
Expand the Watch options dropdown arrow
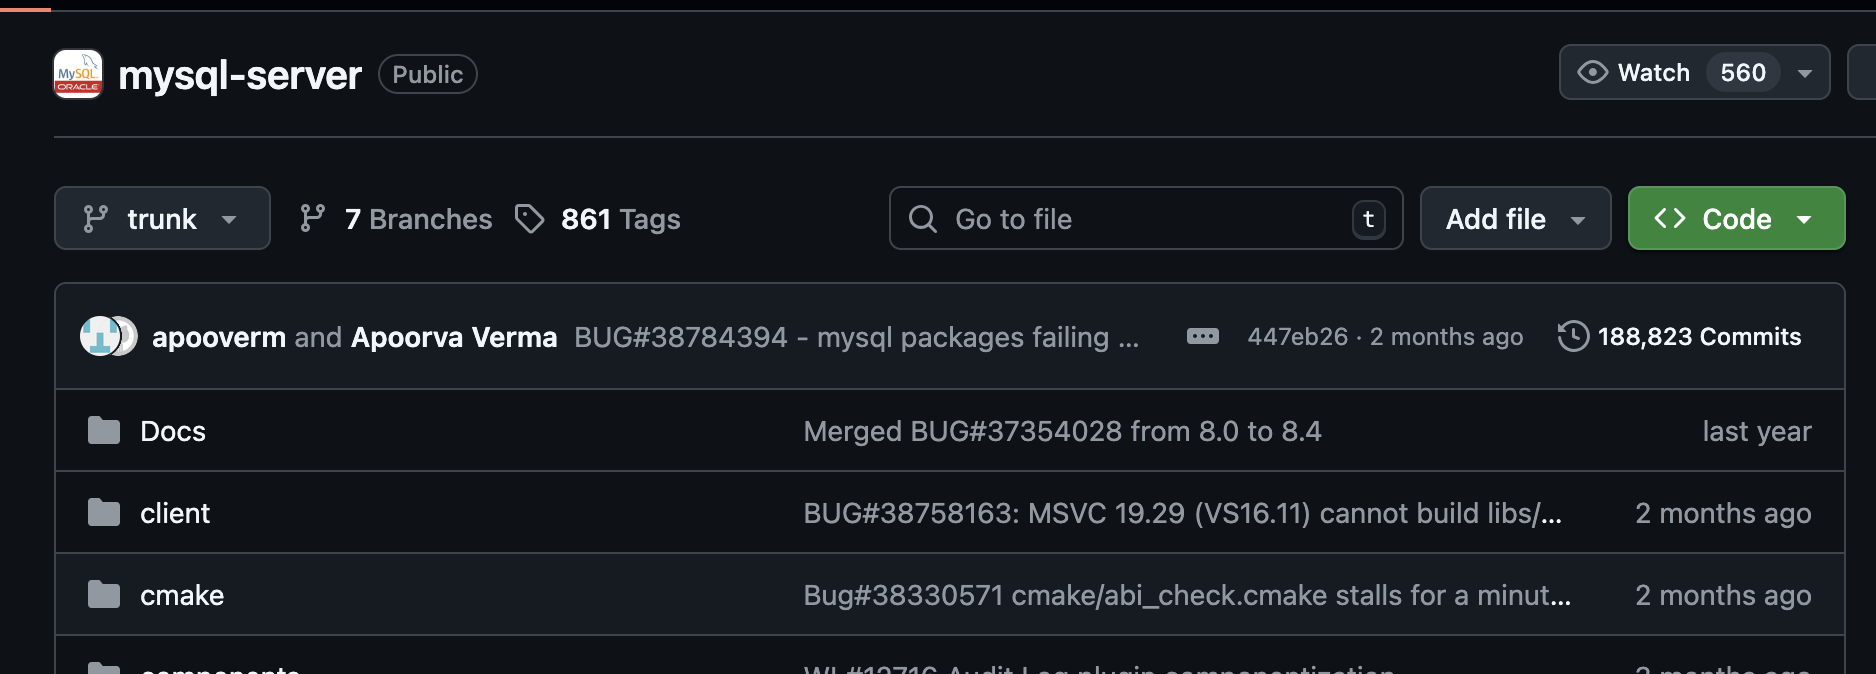click(x=1806, y=72)
